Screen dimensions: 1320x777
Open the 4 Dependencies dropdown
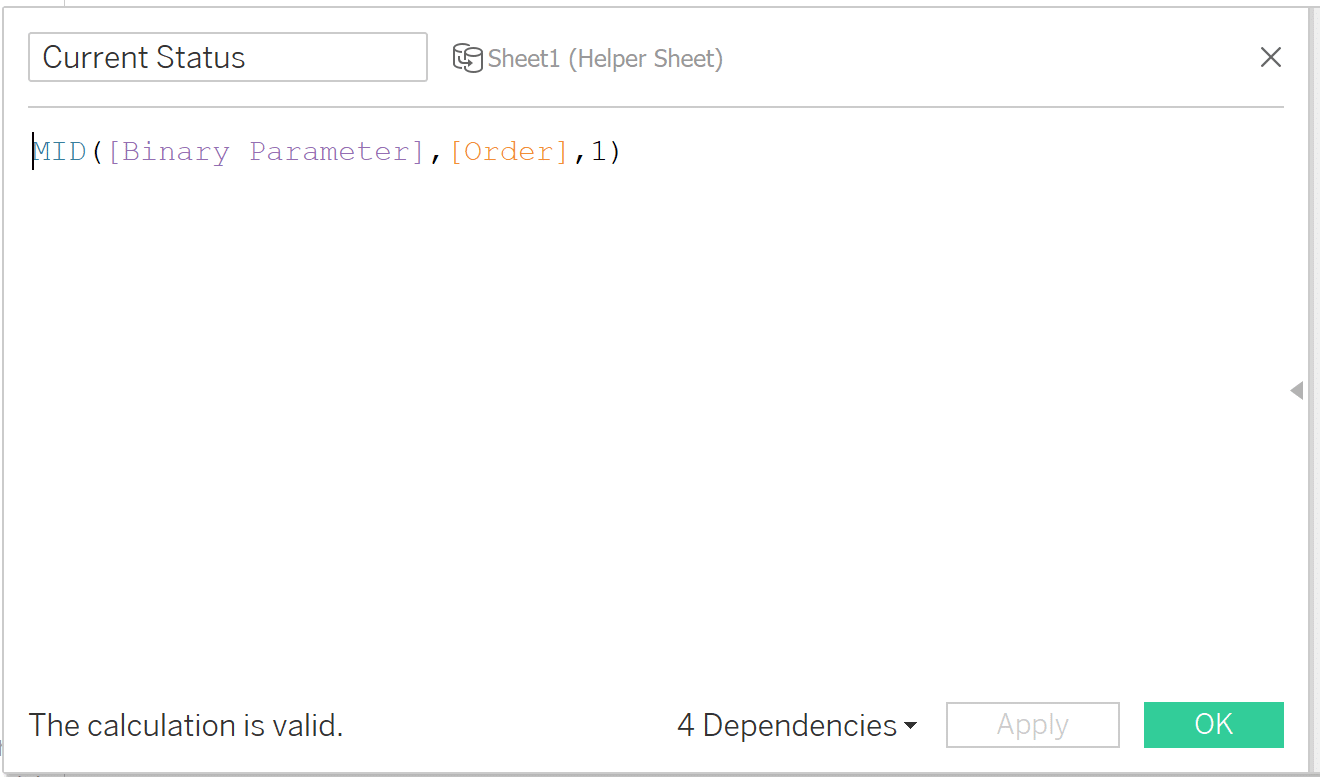(x=785, y=725)
